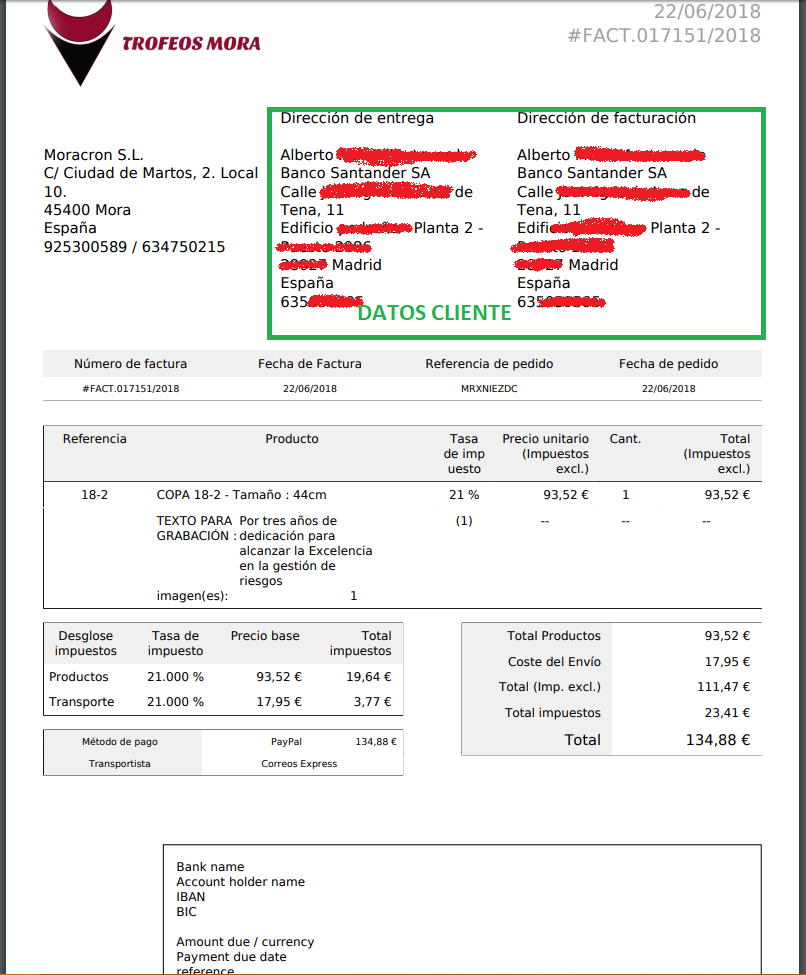Click the Payment due date line
The height and width of the screenshot is (975, 806).
pyautogui.click(x=231, y=957)
